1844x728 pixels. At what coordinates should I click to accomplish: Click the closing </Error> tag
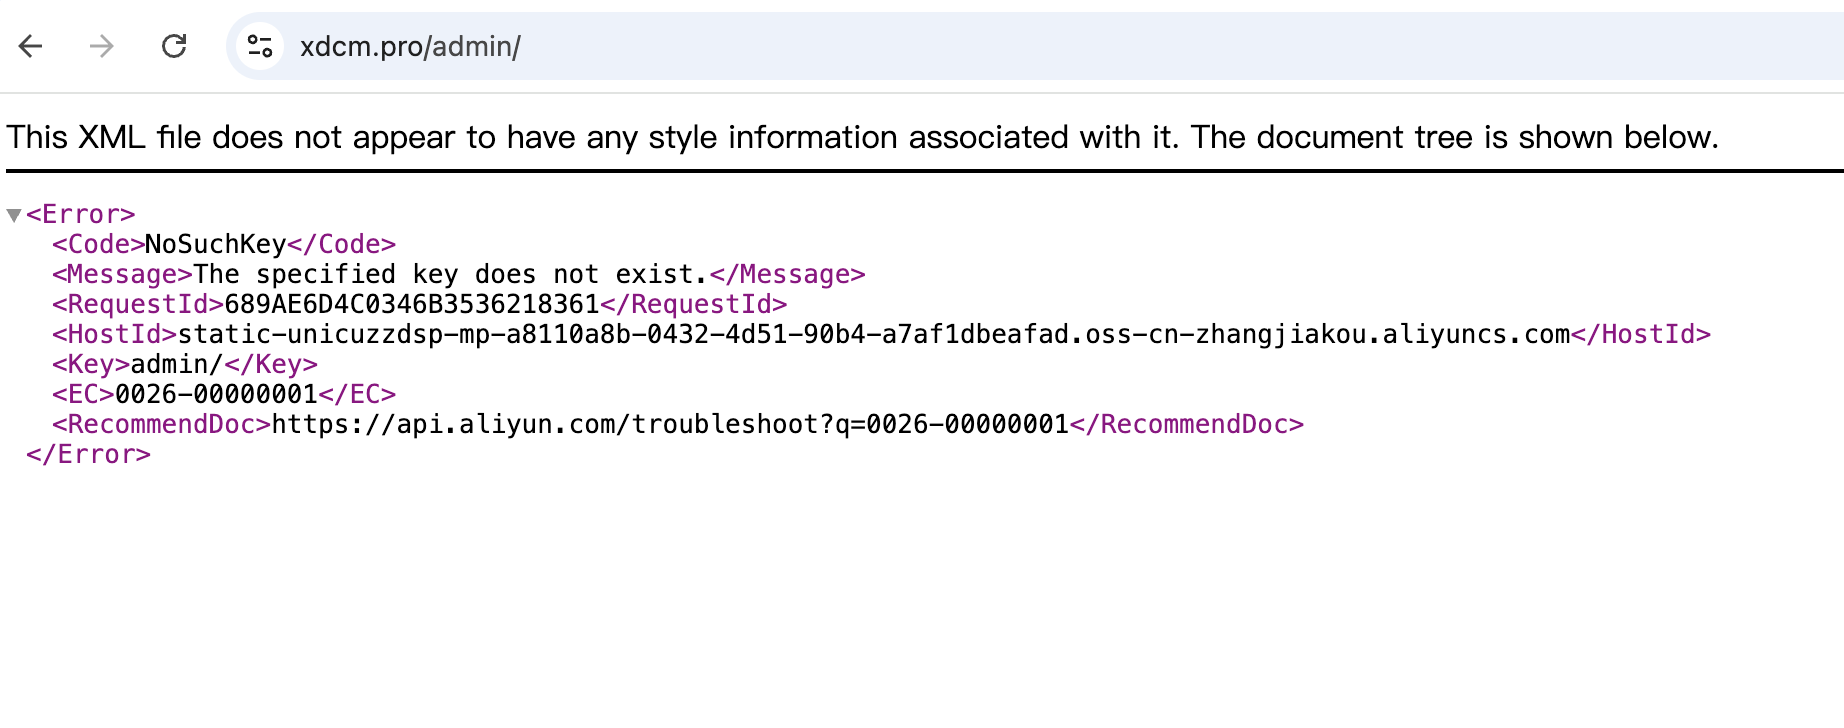(88, 455)
